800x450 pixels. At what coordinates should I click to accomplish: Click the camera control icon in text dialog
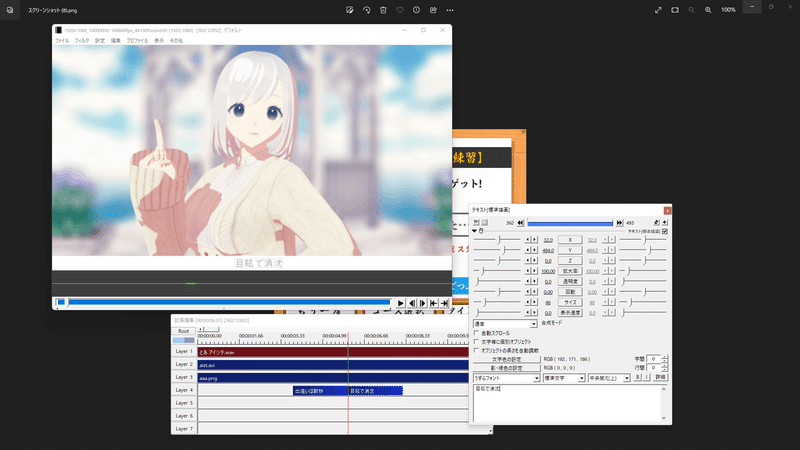point(476,222)
